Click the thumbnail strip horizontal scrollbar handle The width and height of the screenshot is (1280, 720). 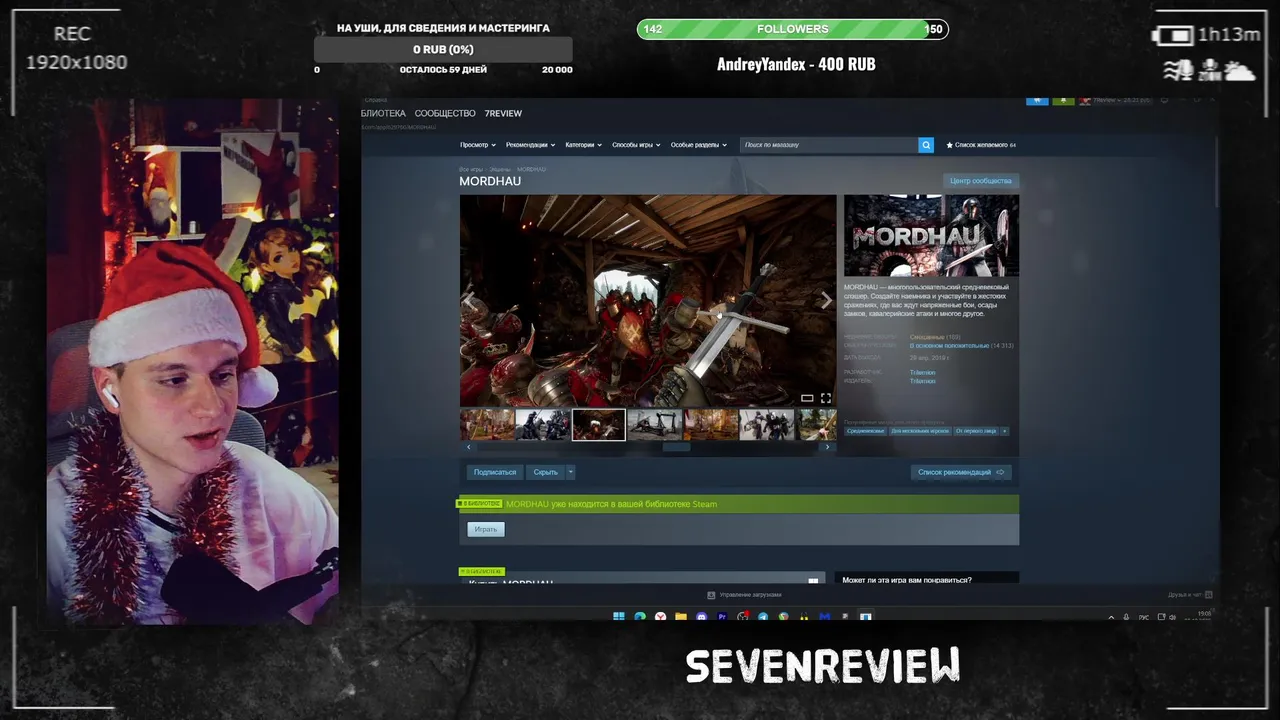(x=677, y=447)
